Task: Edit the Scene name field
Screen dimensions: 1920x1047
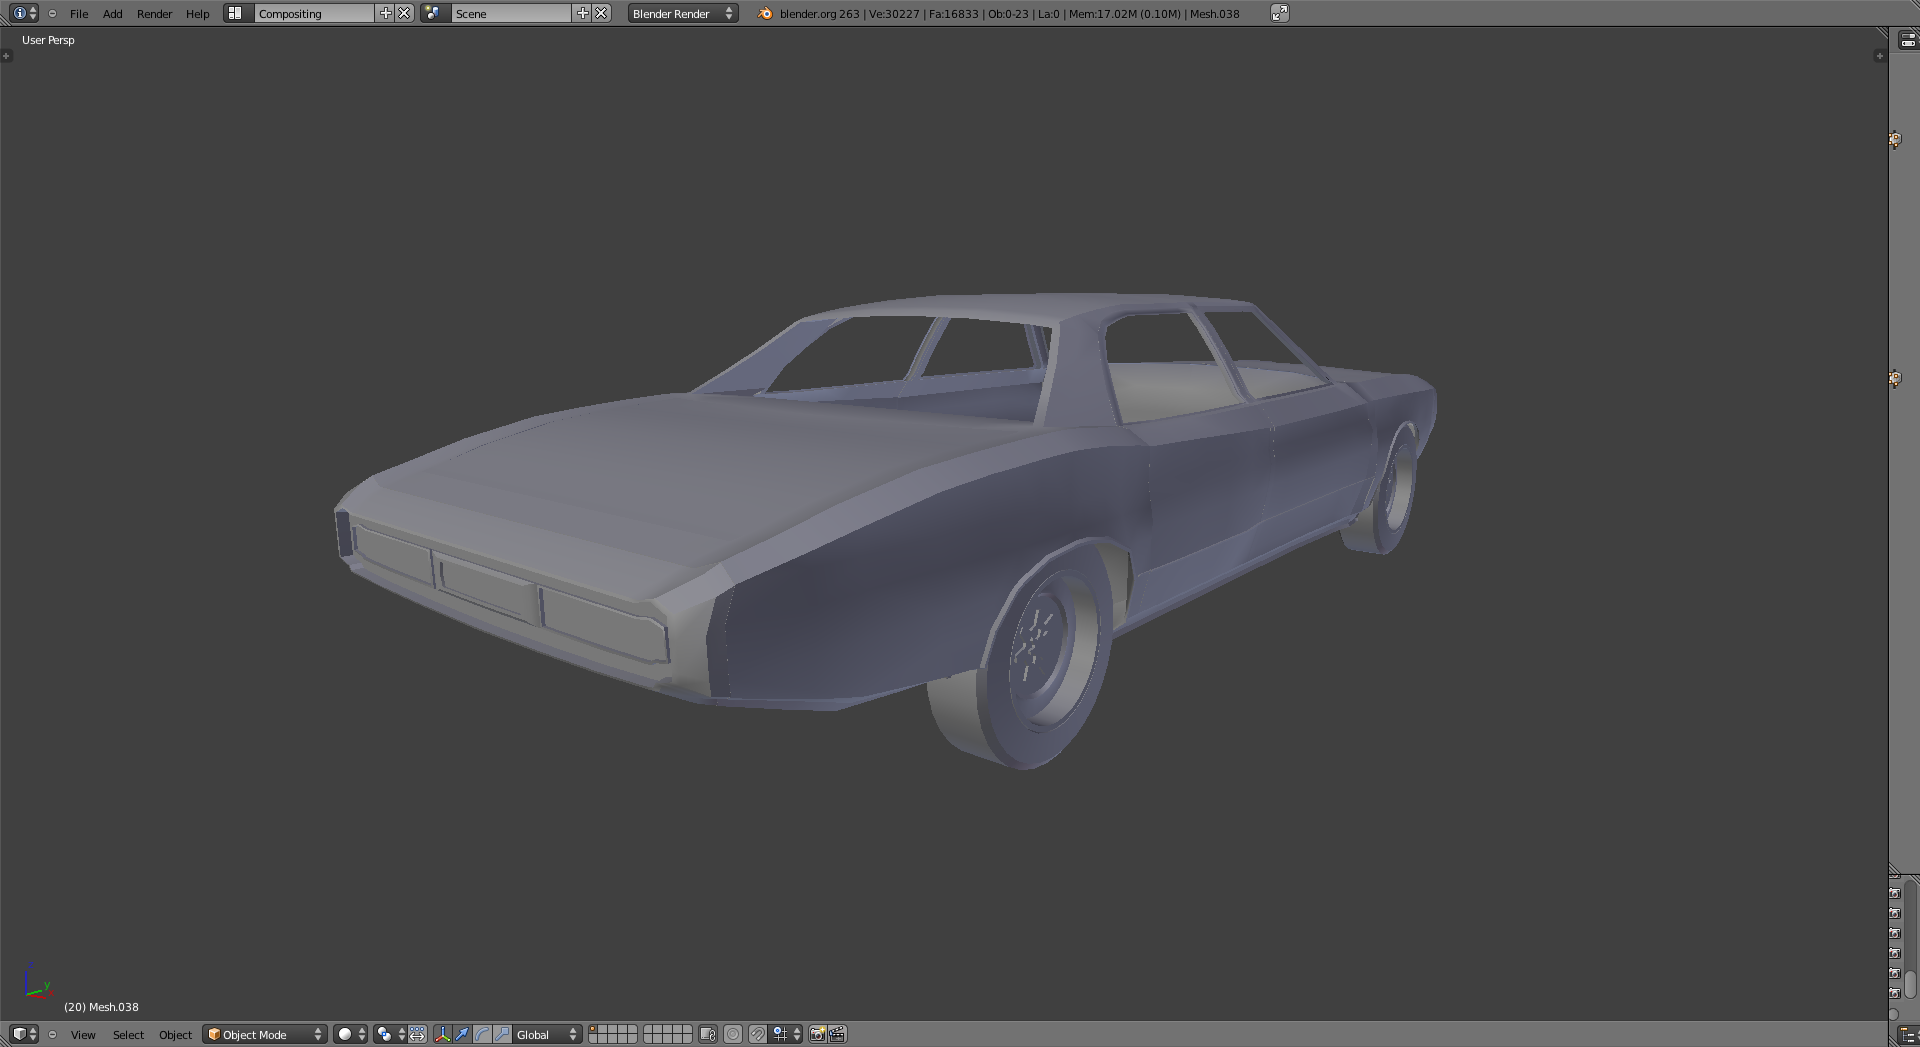Action: click(511, 13)
